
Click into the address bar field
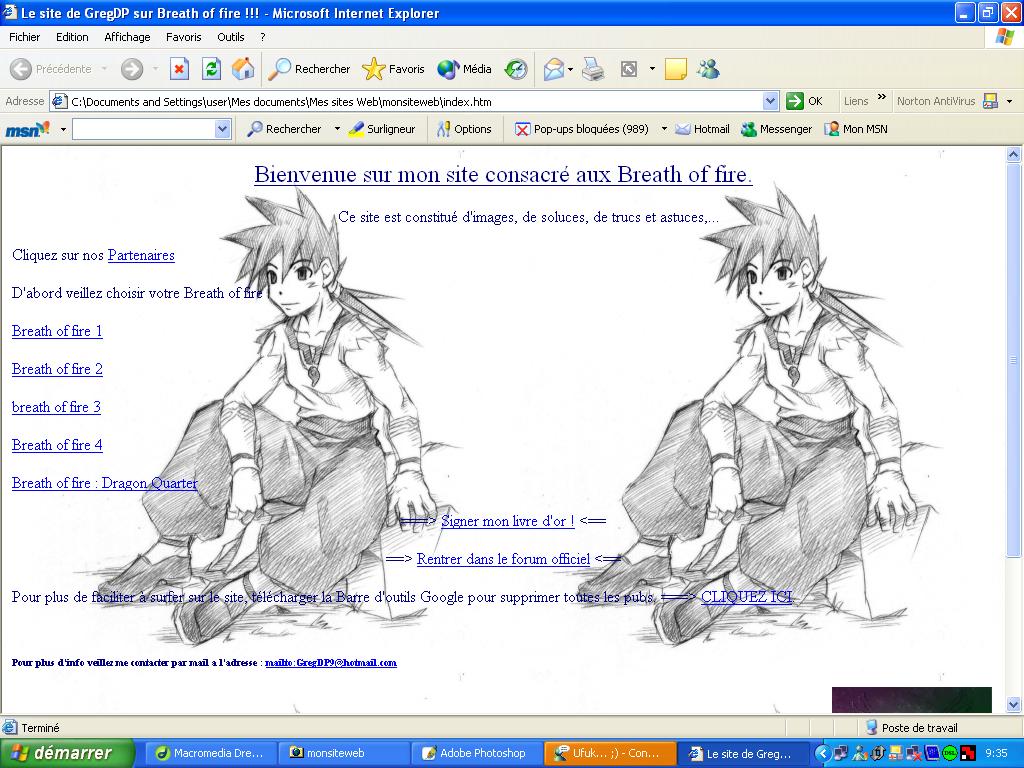[415, 101]
